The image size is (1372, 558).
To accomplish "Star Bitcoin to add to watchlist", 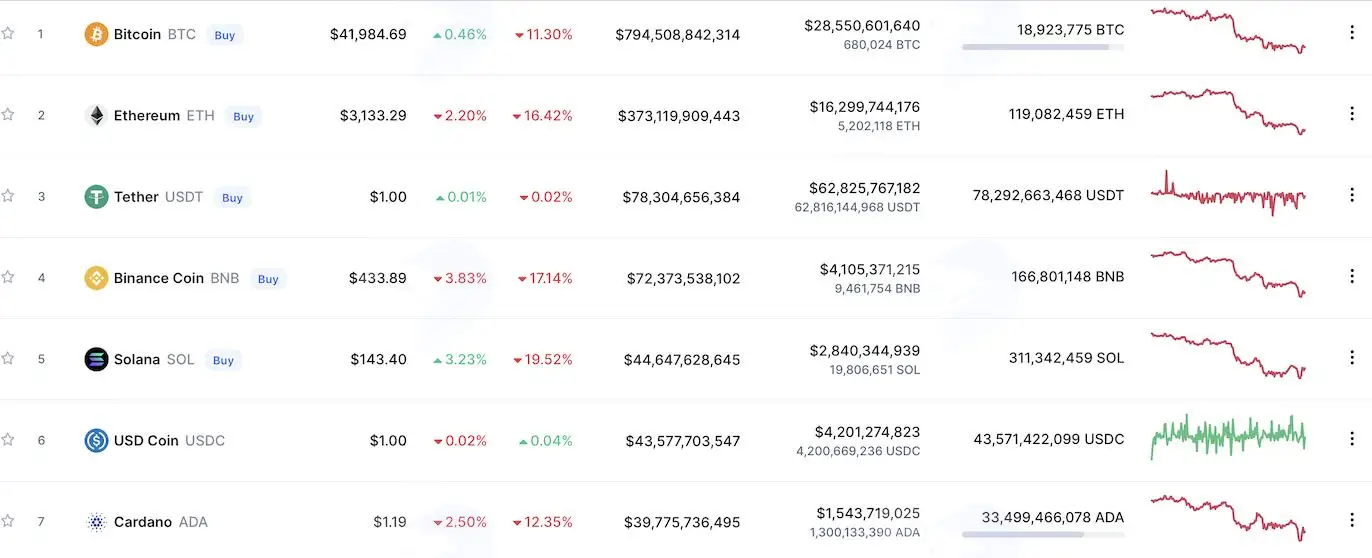I will point(8,33).
